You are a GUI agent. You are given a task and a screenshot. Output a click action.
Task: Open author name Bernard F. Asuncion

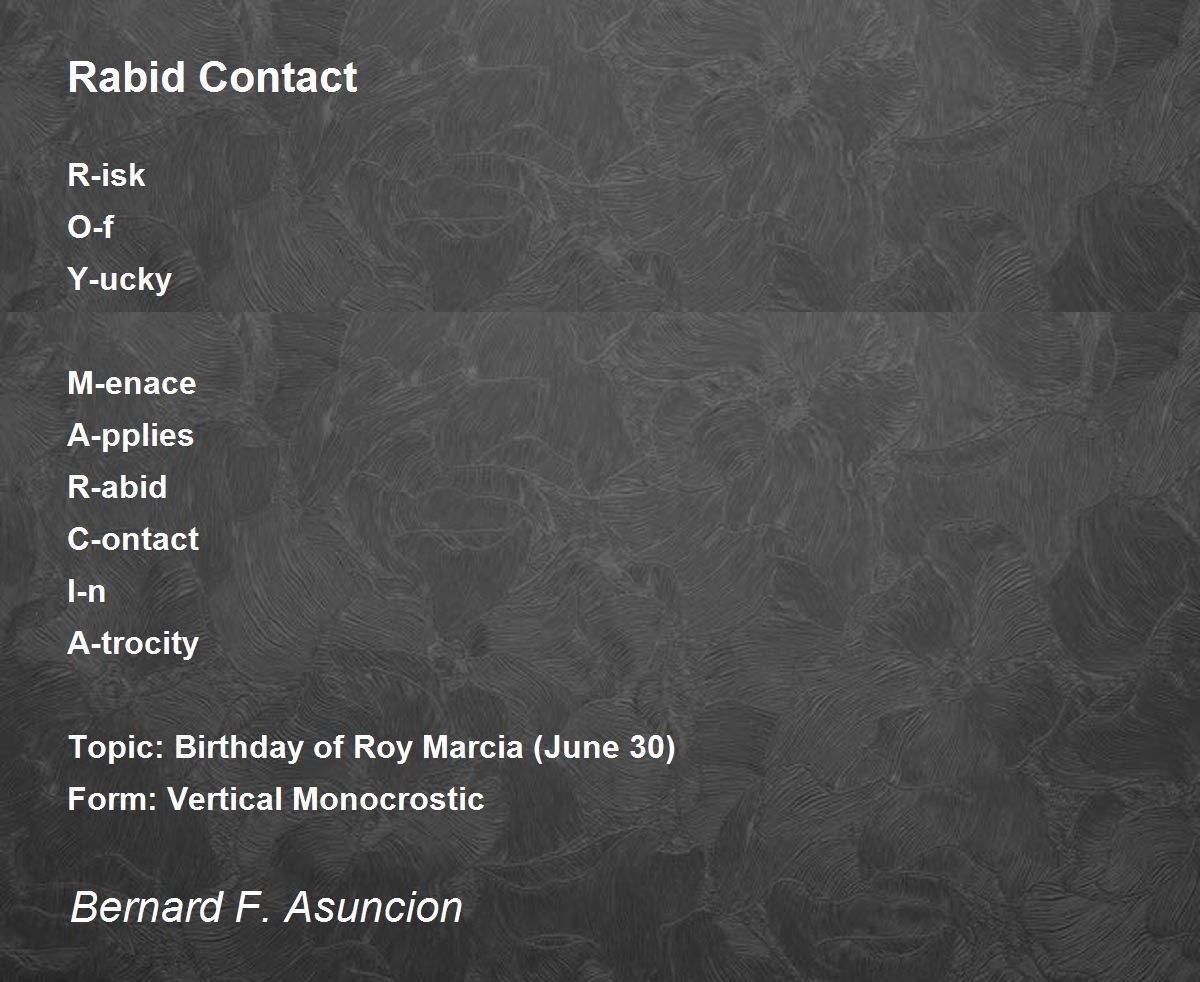click(x=266, y=907)
